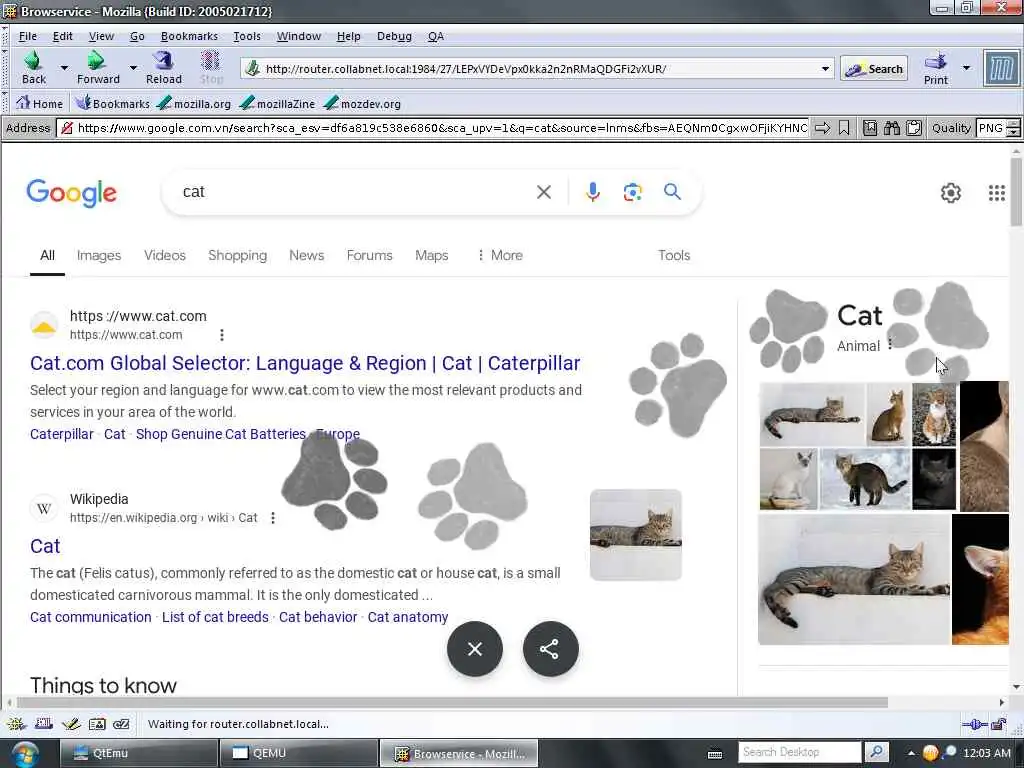Image resolution: width=1024 pixels, height=768 pixels.
Task: Expand the Print button dropdown arrow
Action: [x=967, y=68]
